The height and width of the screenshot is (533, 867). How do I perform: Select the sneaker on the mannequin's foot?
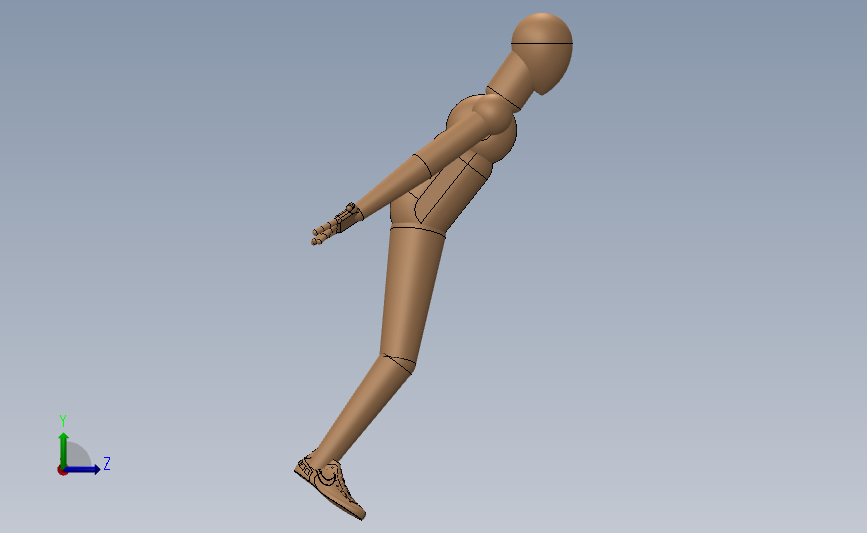tap(330, 485)
